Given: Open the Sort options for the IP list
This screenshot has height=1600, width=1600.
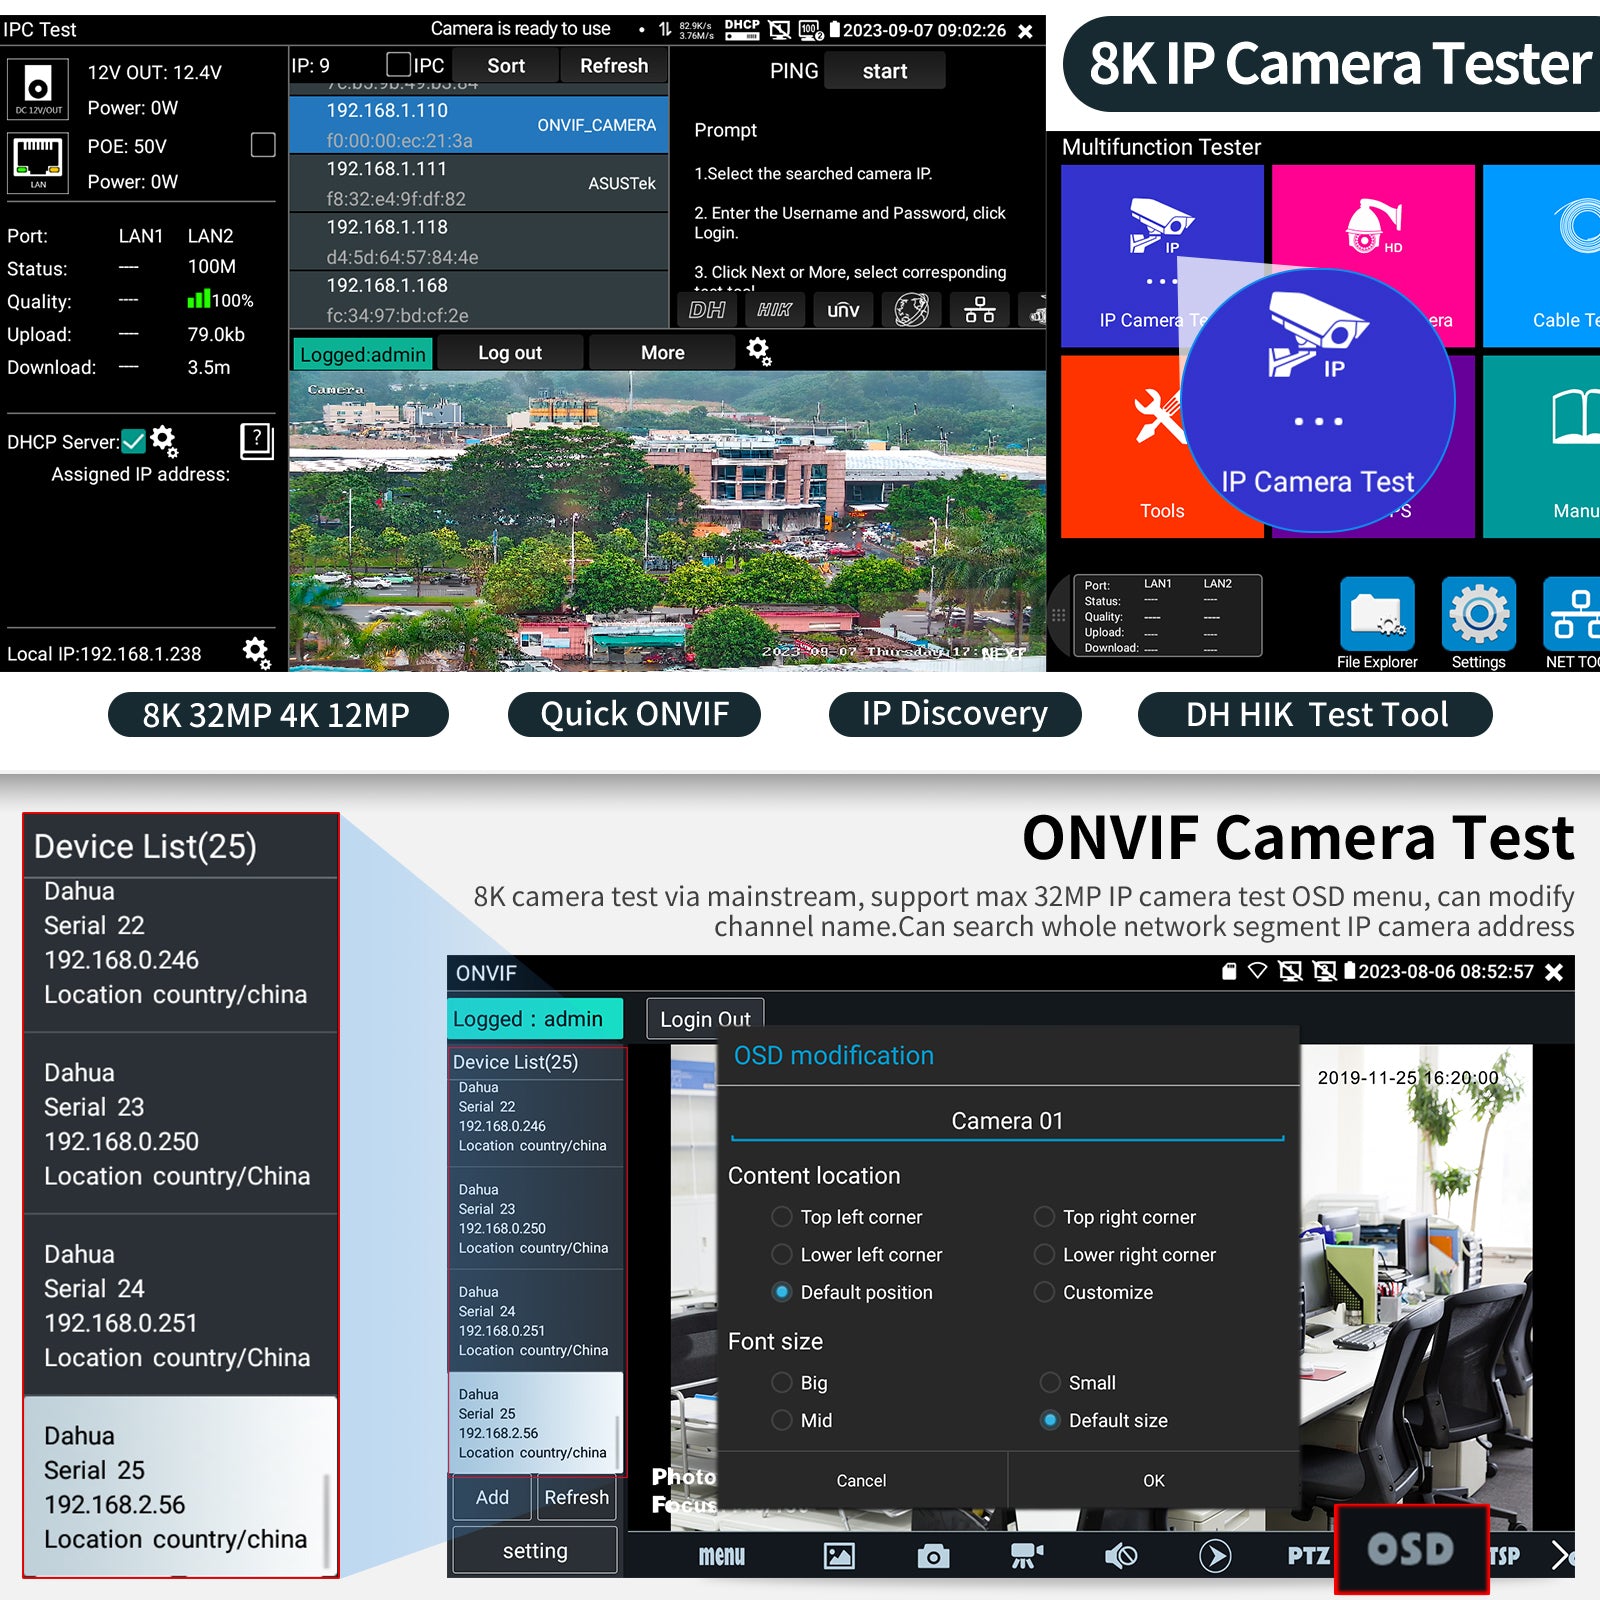Looking at the screenshot, I should coord(506,64).
